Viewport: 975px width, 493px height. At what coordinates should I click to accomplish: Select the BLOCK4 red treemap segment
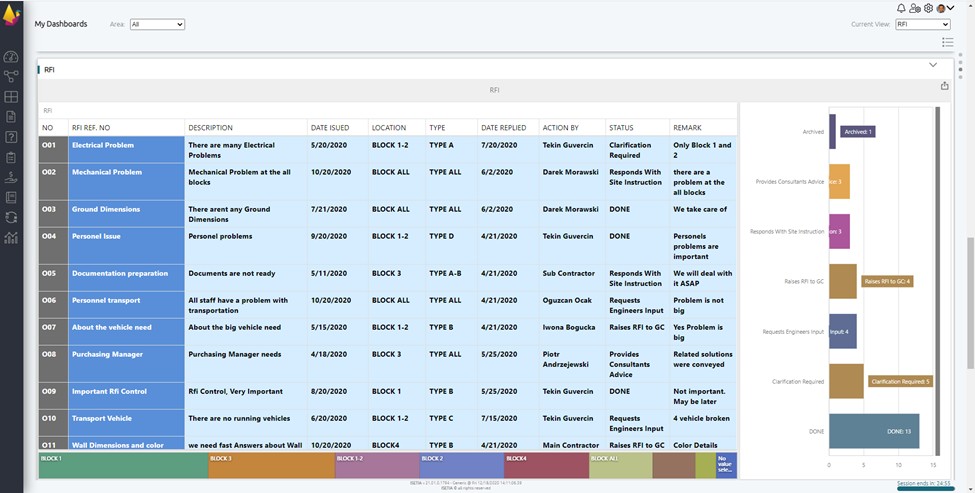pos(547,466)
